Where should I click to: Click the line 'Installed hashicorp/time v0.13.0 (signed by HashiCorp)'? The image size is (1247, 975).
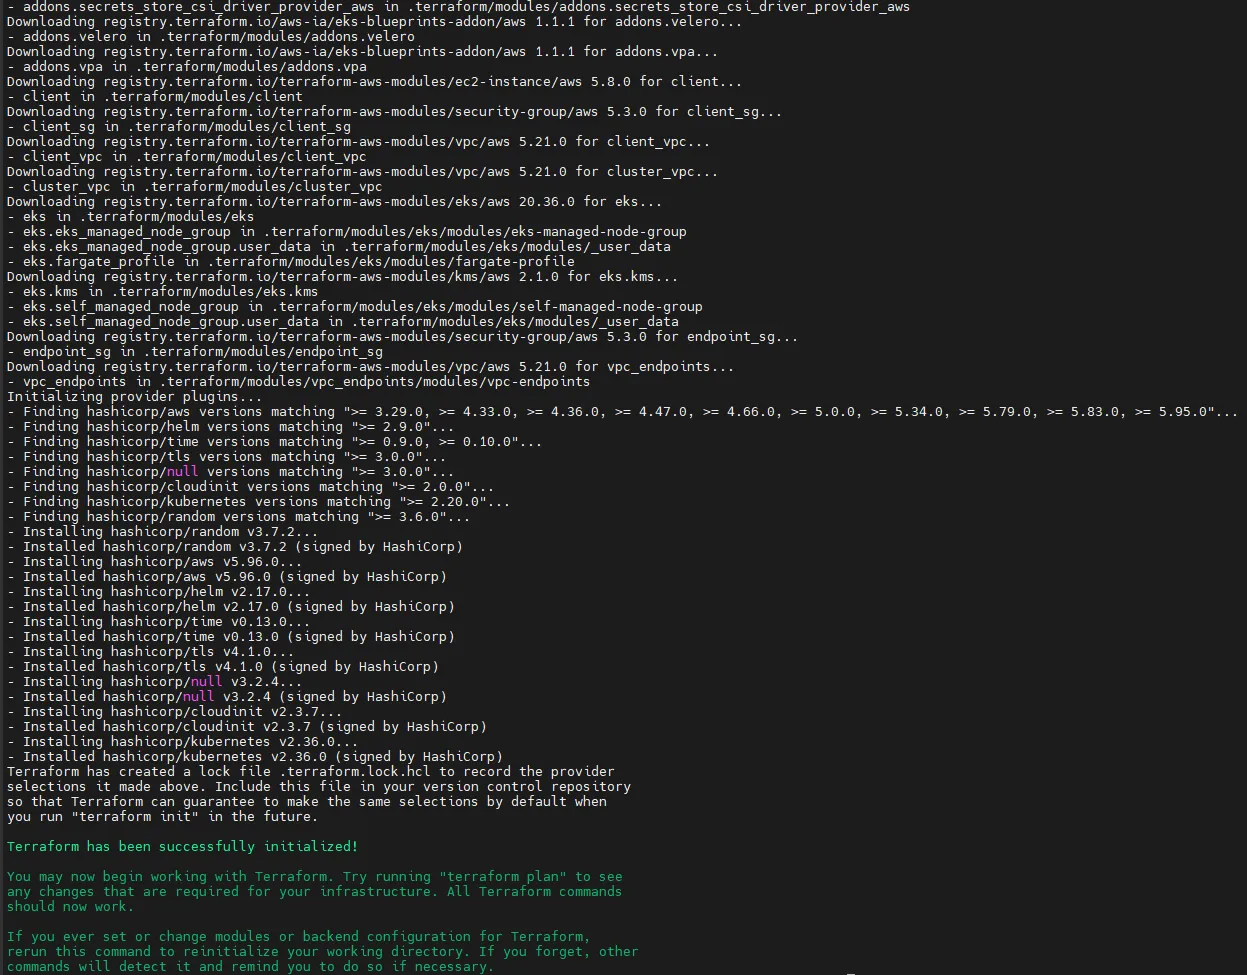(231, 637)
